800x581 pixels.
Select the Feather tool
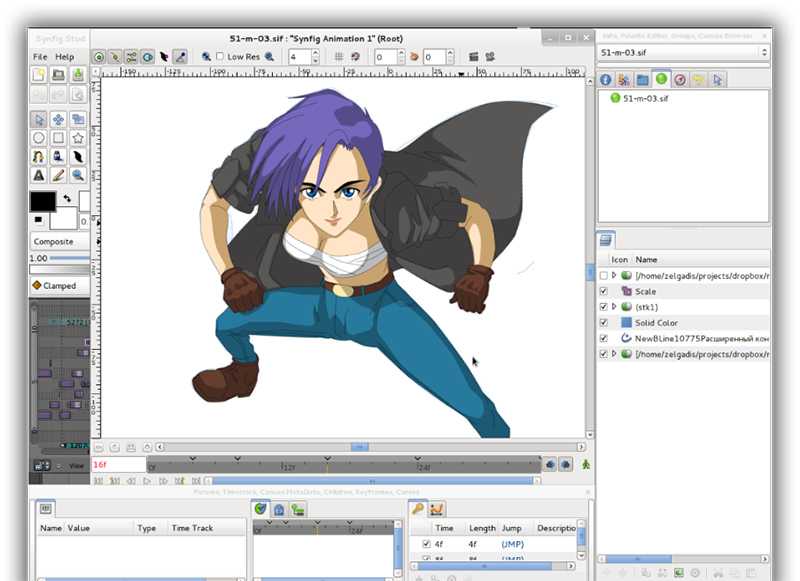[x=78, y=157]
